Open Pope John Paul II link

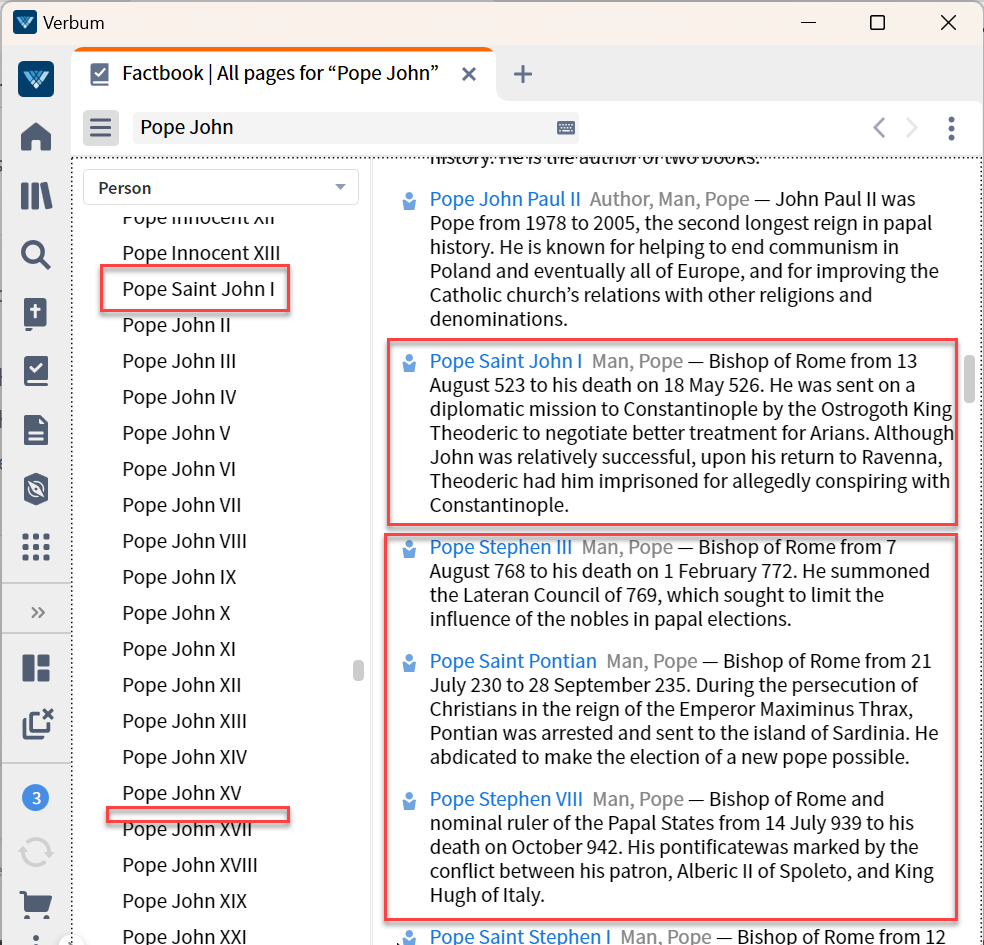[505, 199]
